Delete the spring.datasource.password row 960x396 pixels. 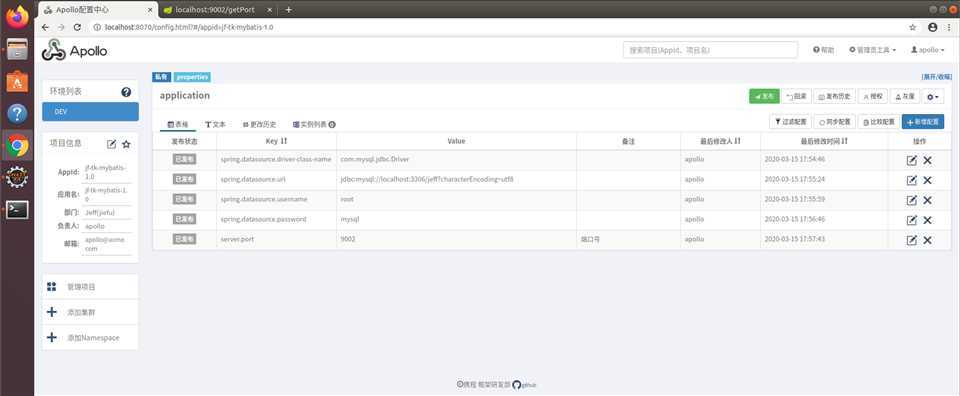click(927, 220)
